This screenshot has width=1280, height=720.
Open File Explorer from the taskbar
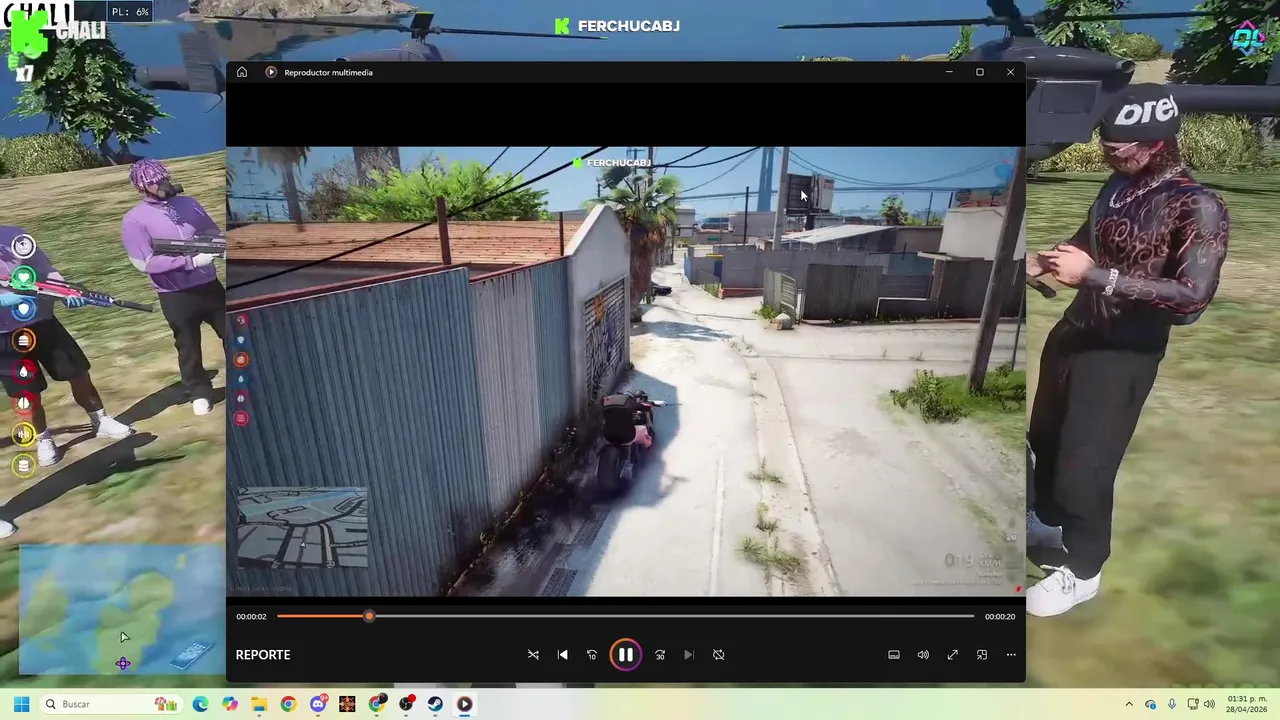tap(259, 704)
